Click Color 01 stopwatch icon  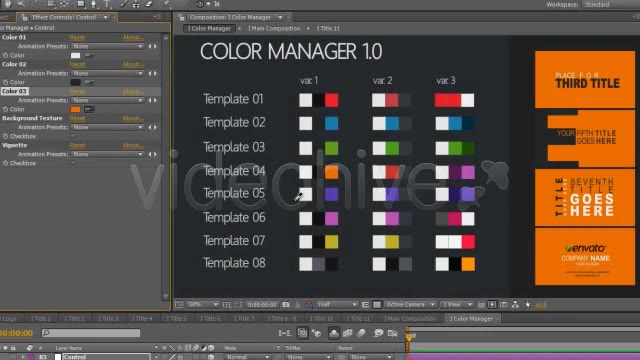pos(5,55)
